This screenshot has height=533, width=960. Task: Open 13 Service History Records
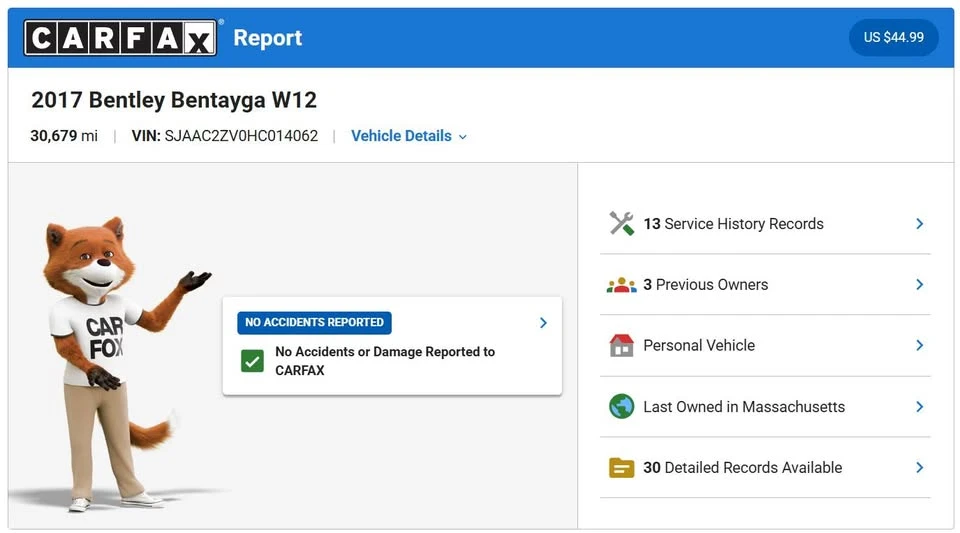(x=765, y=223)
